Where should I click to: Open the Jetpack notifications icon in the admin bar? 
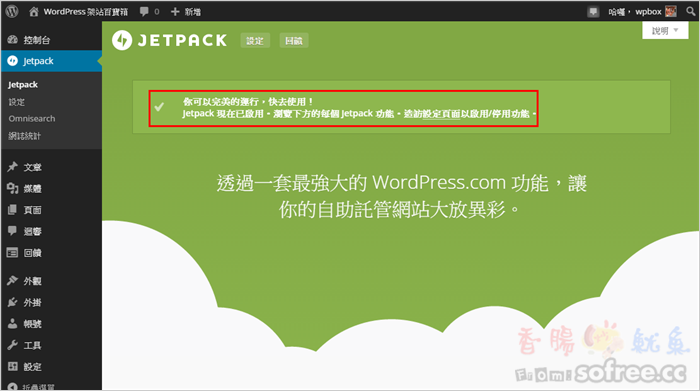tap(593, 12)
